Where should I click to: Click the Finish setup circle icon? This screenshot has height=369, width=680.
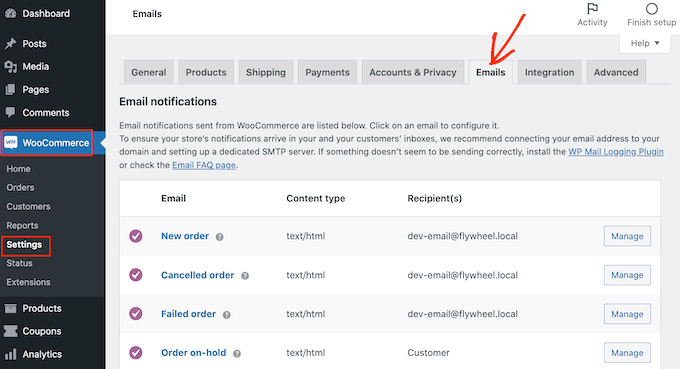(651, 9)
